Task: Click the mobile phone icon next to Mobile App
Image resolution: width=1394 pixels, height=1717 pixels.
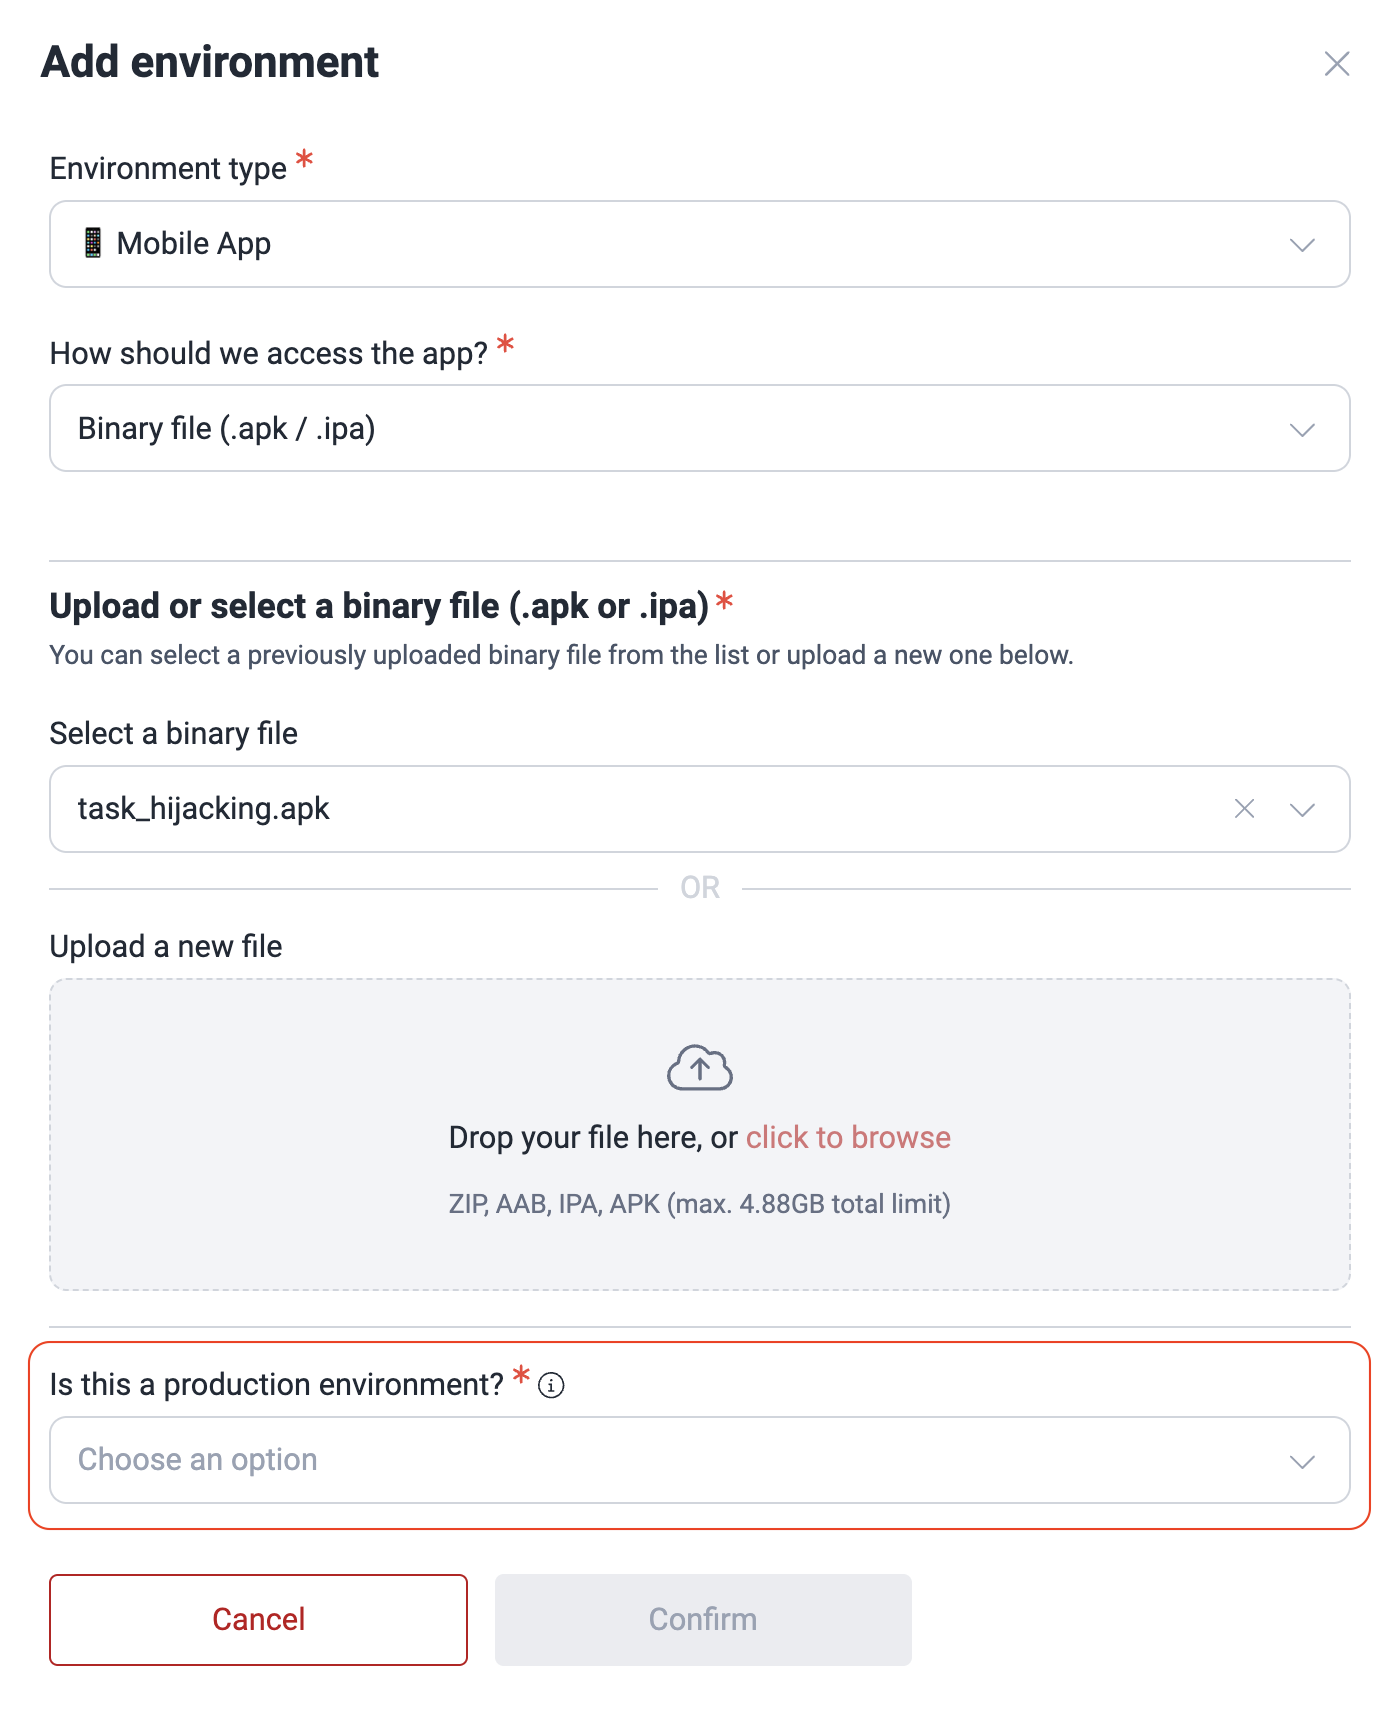Action: pyautogui.click(x=93, y=242)
